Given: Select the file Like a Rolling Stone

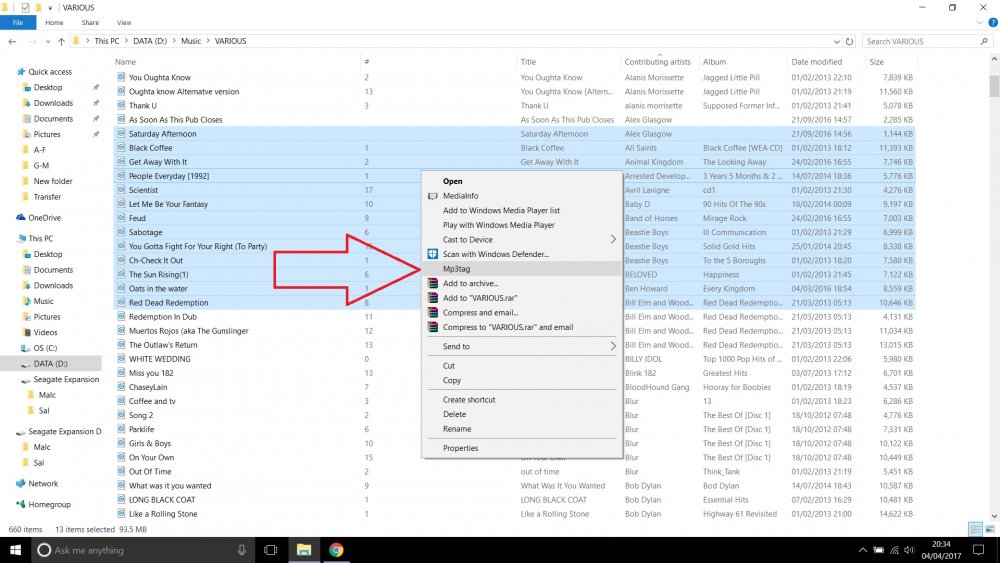Looking at the screenshot, I should [x=163, y=514].
